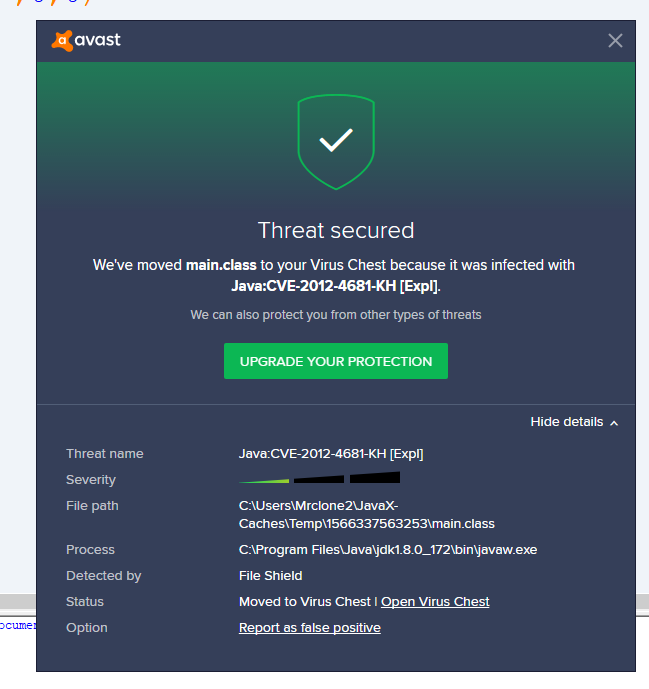Click the Moved to Virus Chest status
This screenshot has height=689, width=649.
304,602
